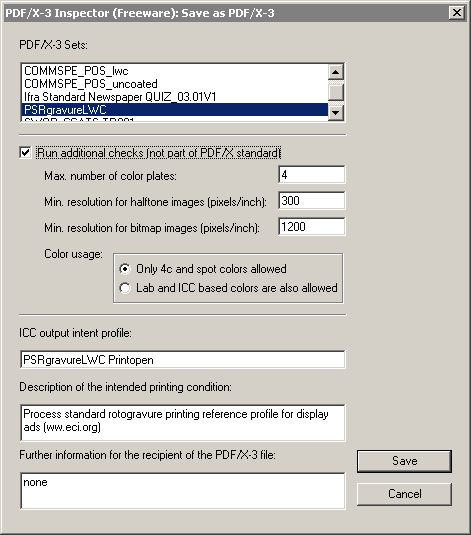Click the Save button
The image size is (471, 535).
(x=404, y=461)
